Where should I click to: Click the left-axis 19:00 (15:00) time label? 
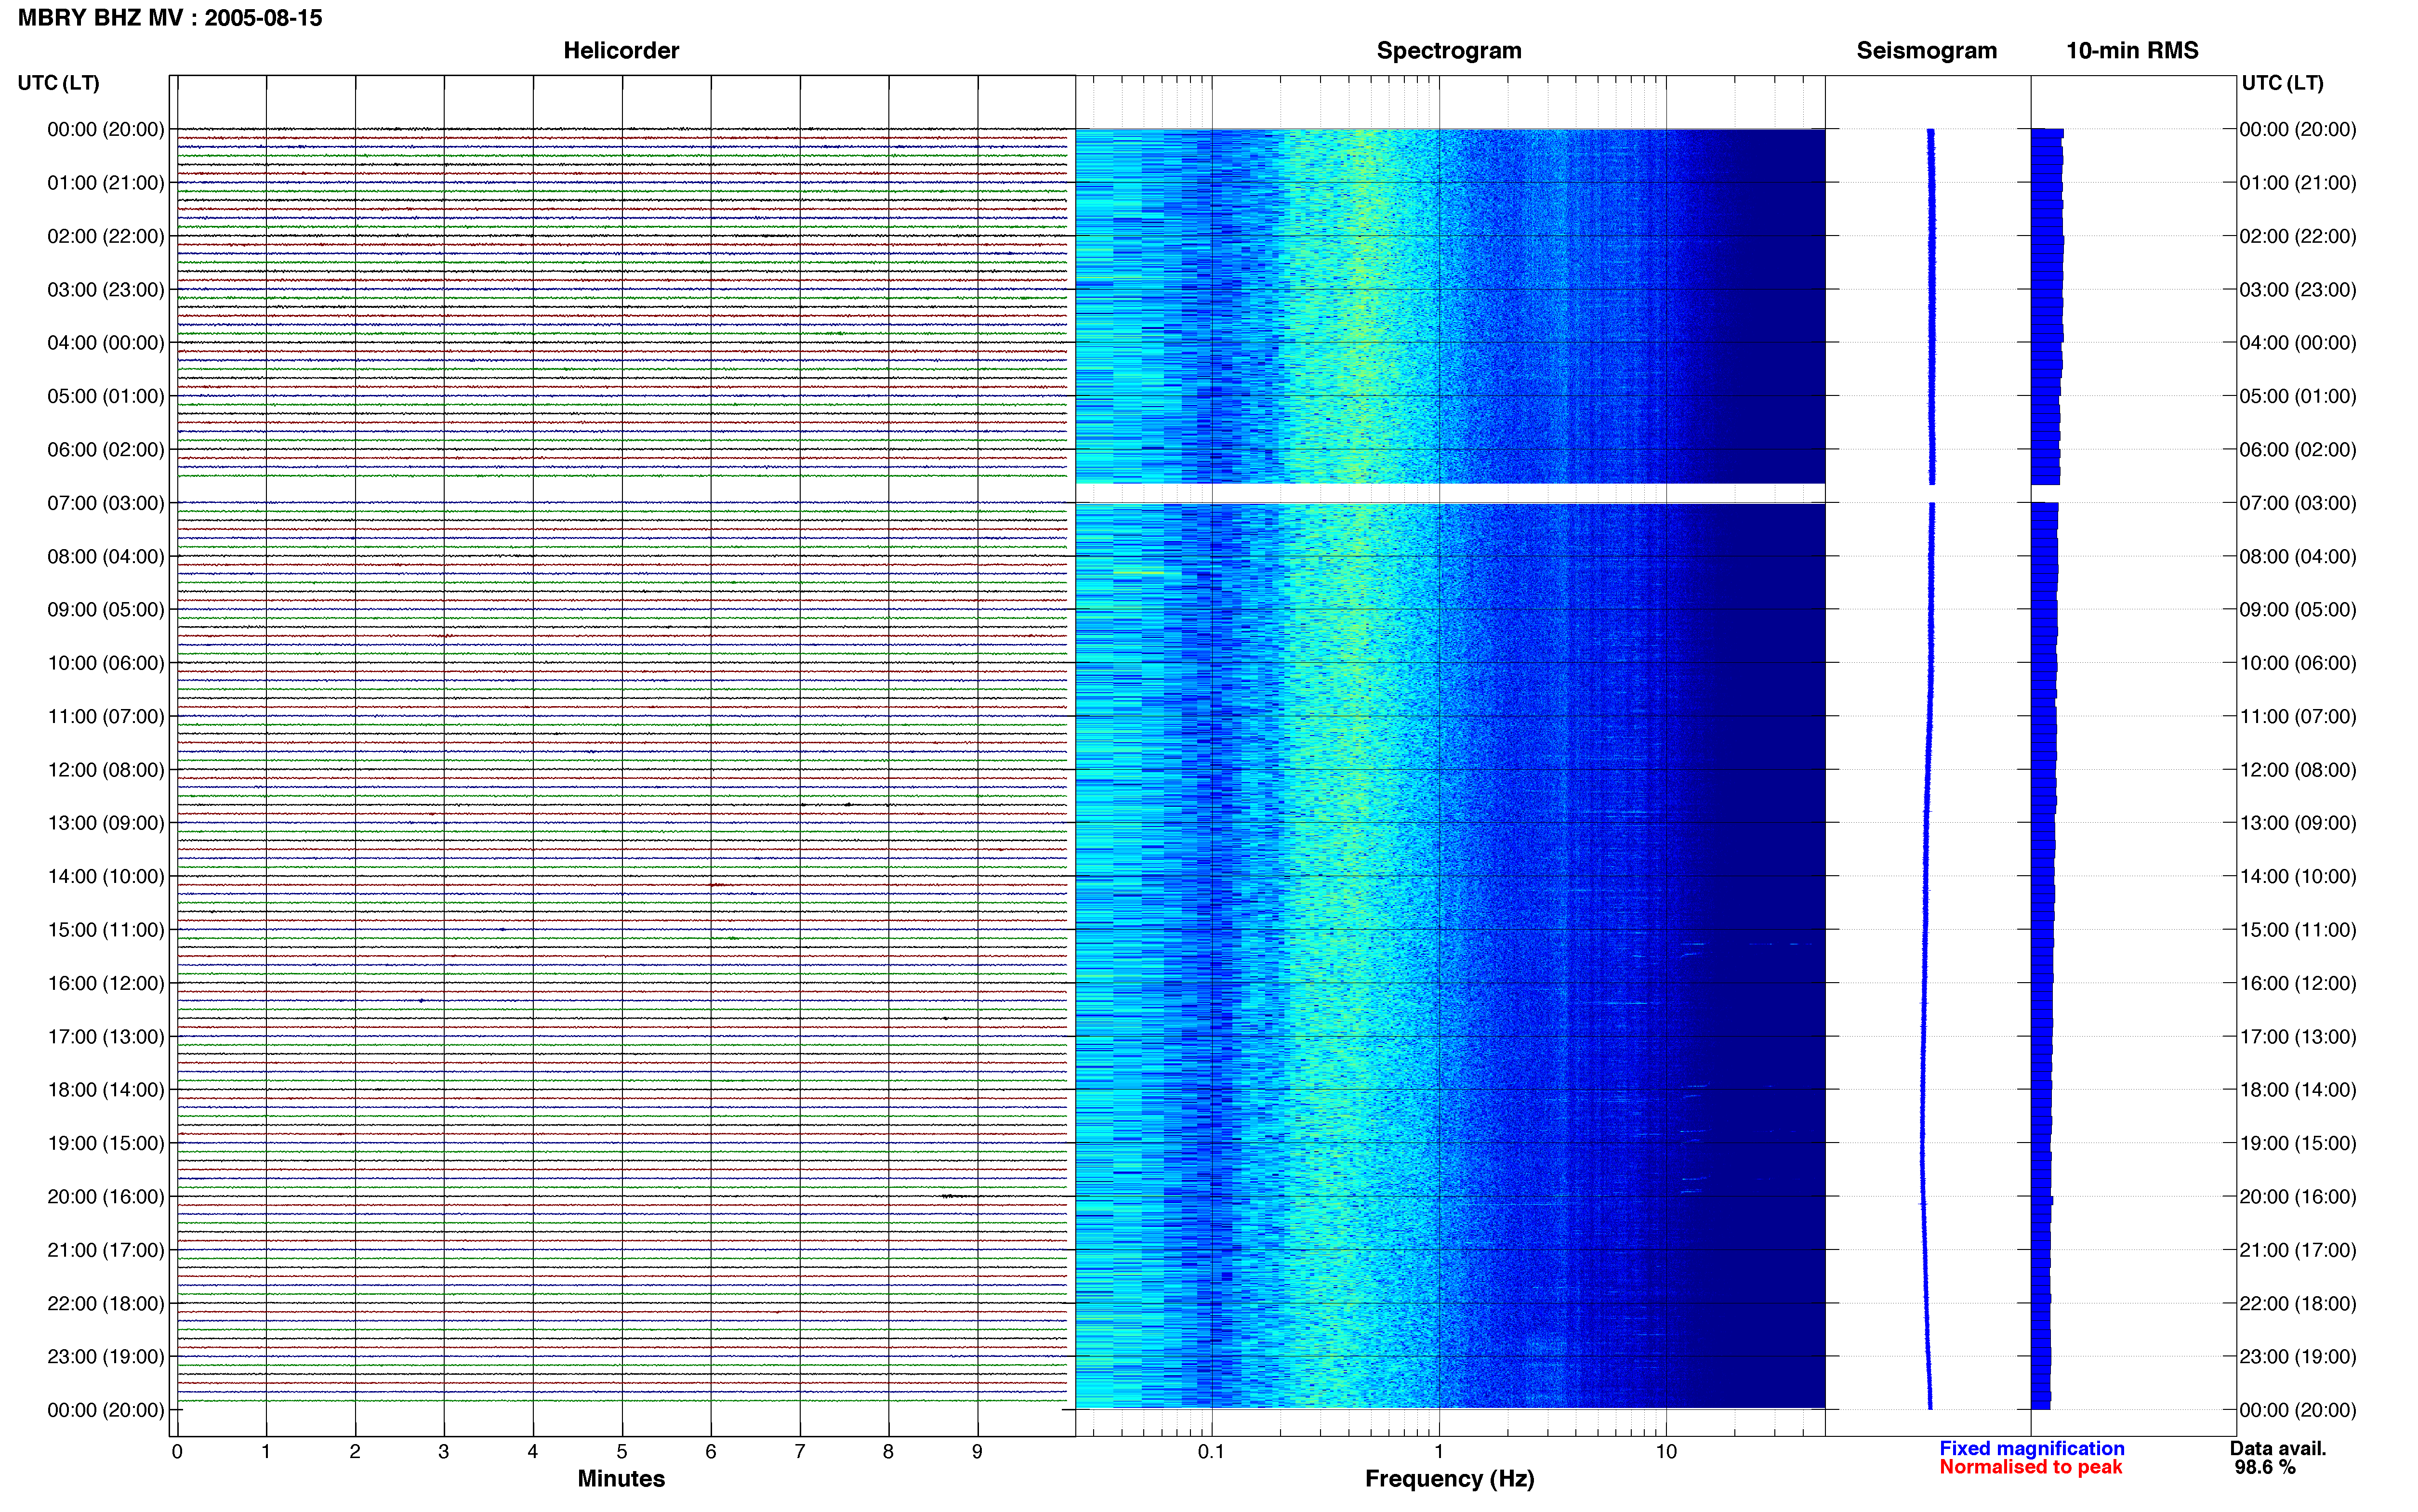[x=106, y=1143]
